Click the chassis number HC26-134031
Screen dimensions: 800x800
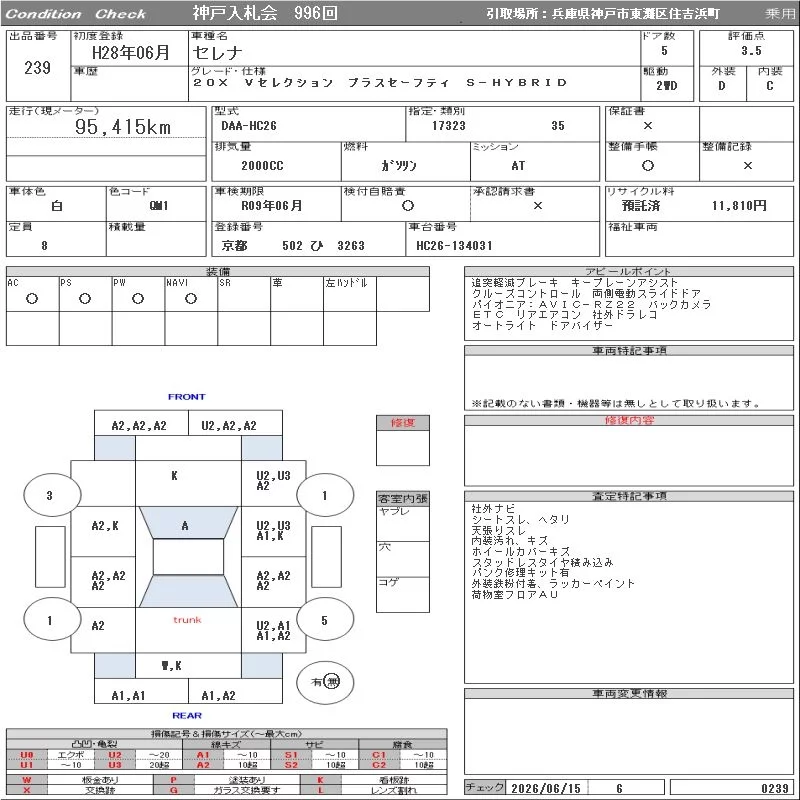tap(454, 246)
